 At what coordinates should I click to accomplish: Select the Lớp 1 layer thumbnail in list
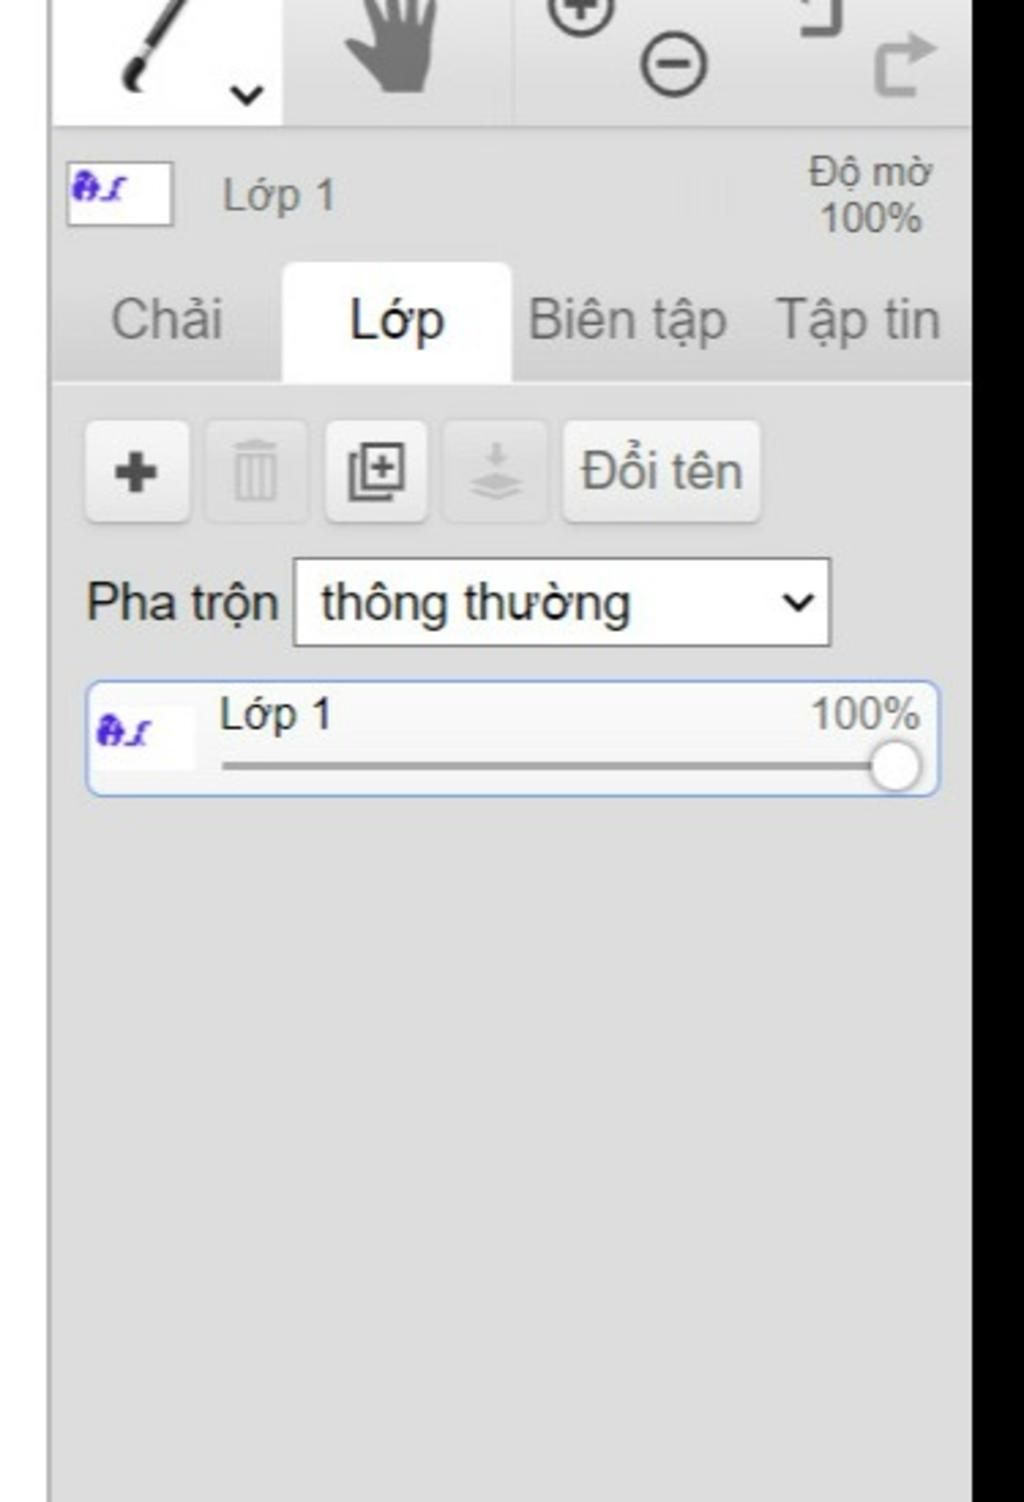(x=144, y=737)
